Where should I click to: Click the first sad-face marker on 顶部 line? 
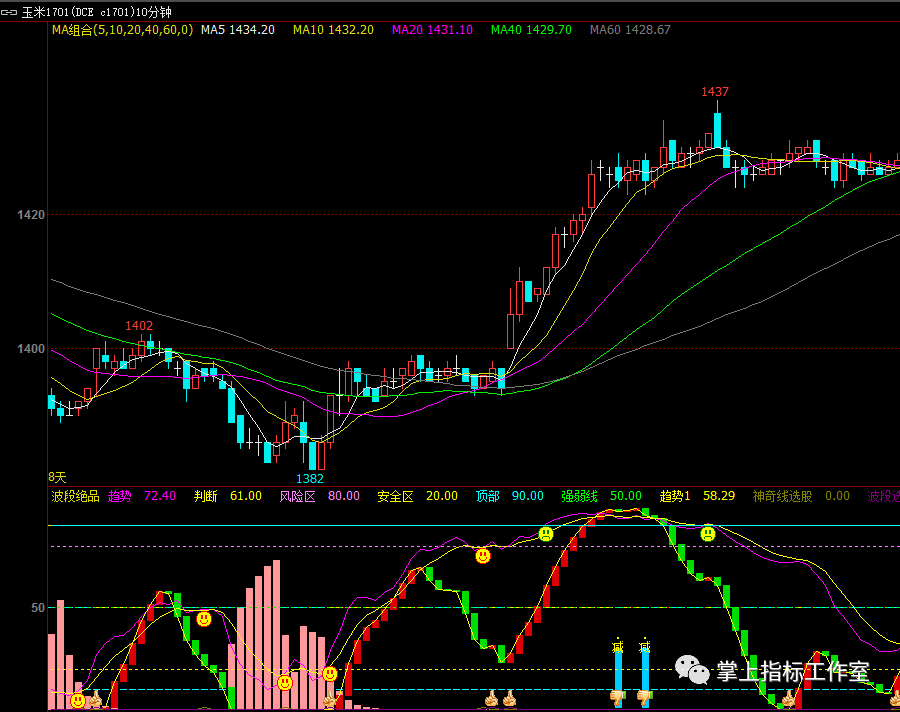(x=546, y=534)
